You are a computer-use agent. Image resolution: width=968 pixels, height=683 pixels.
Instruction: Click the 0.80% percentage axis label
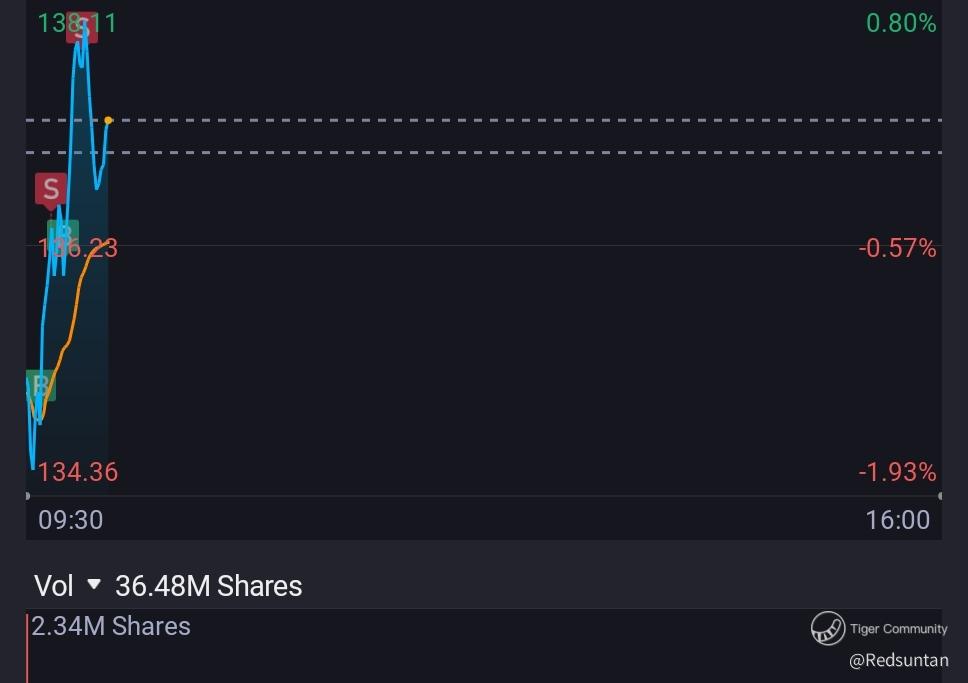pos(901,23)
